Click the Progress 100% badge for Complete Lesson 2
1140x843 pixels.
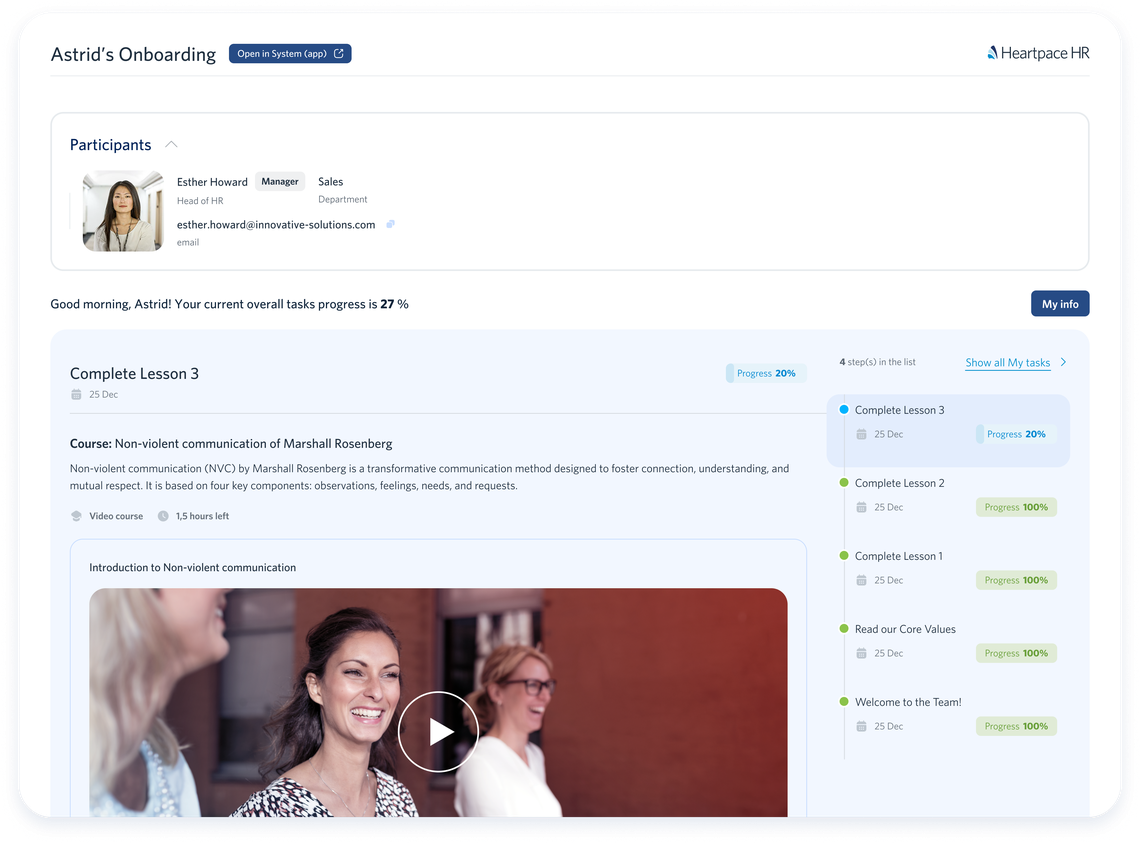(1016, 507)
